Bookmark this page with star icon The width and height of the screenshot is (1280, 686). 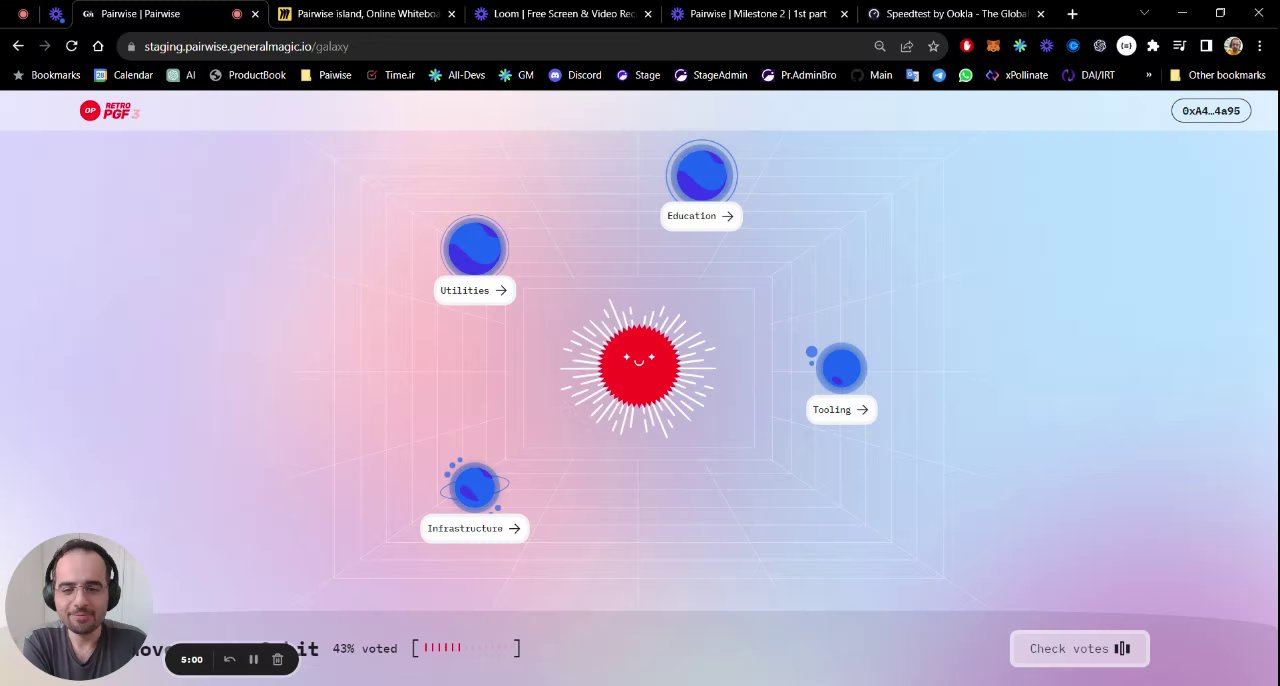point(933,46)
